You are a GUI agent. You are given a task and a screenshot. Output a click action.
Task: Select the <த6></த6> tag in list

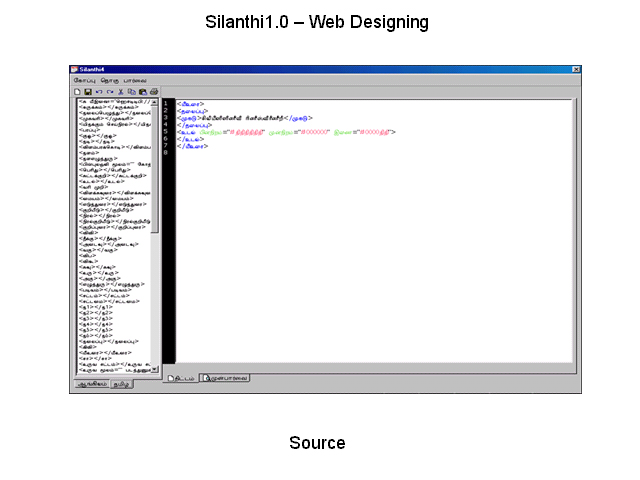tap(96, 336)
